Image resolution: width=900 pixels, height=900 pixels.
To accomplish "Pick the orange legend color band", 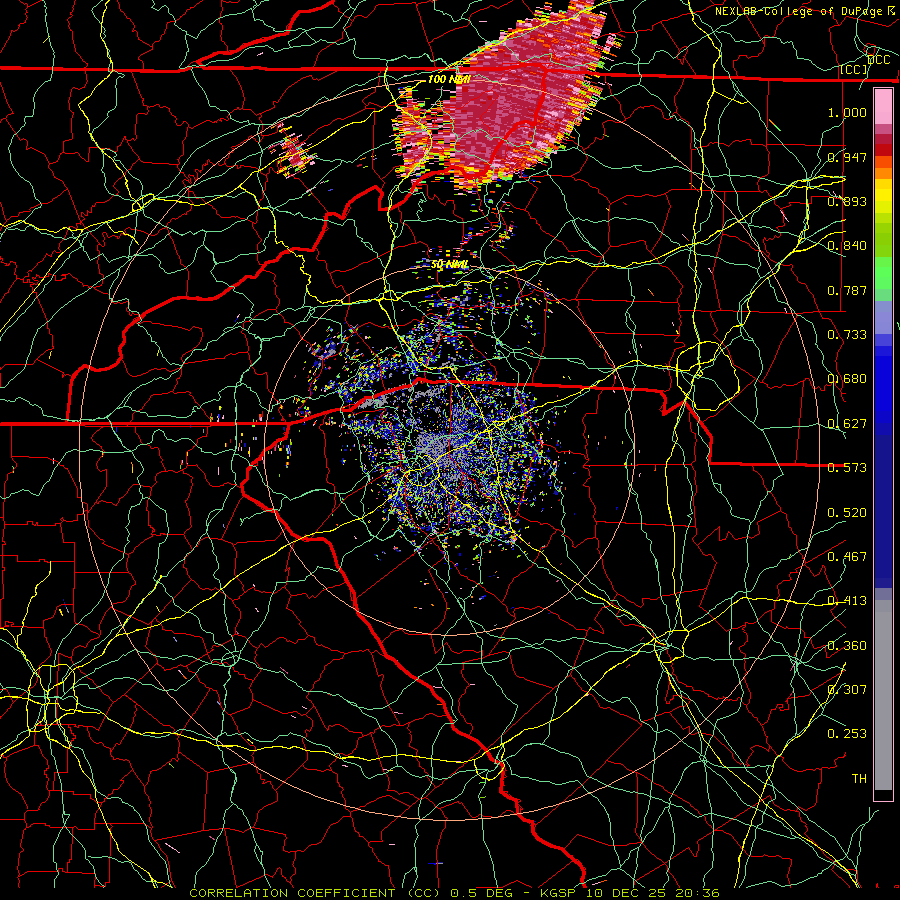I will pyautogui.click(x=883, y=173).
